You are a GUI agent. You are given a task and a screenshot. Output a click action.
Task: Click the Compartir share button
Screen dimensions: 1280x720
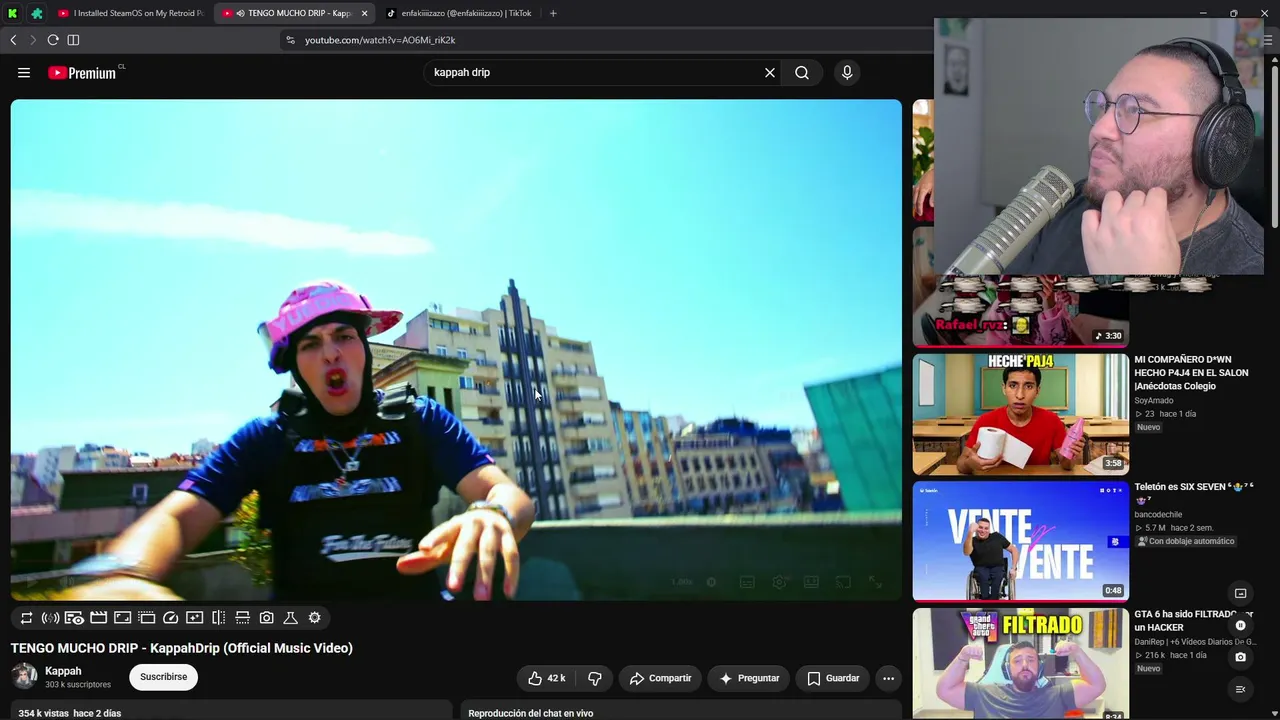[x=660, y=678]
